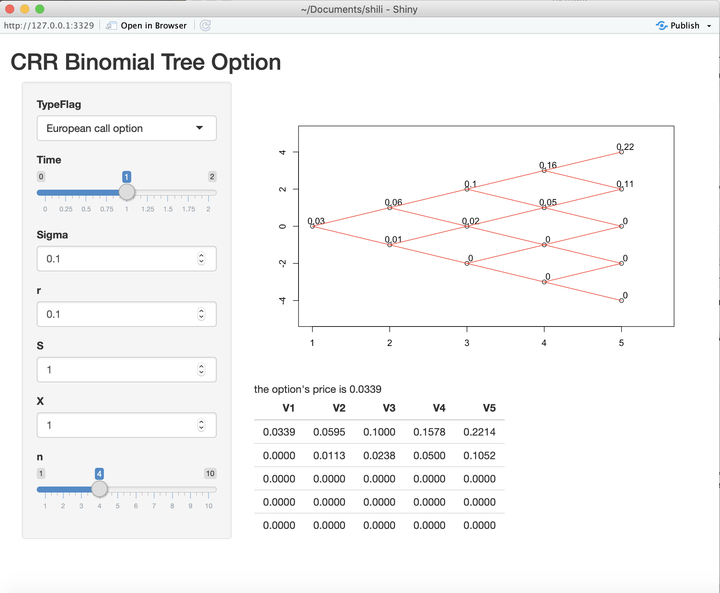Click the n slider handle
The image size is (720, 593).
coord(99,488)
